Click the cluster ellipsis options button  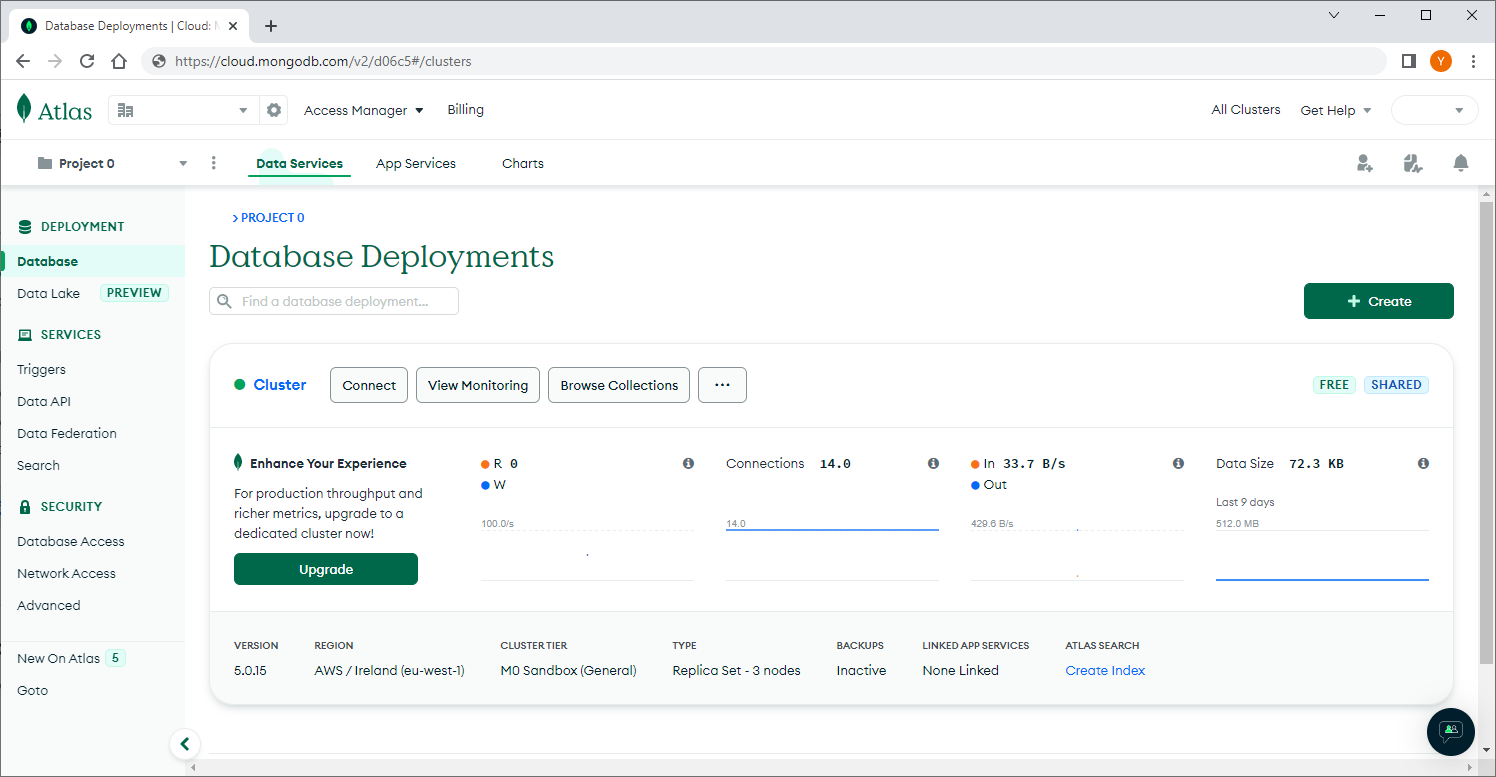[x=722, y=385]
